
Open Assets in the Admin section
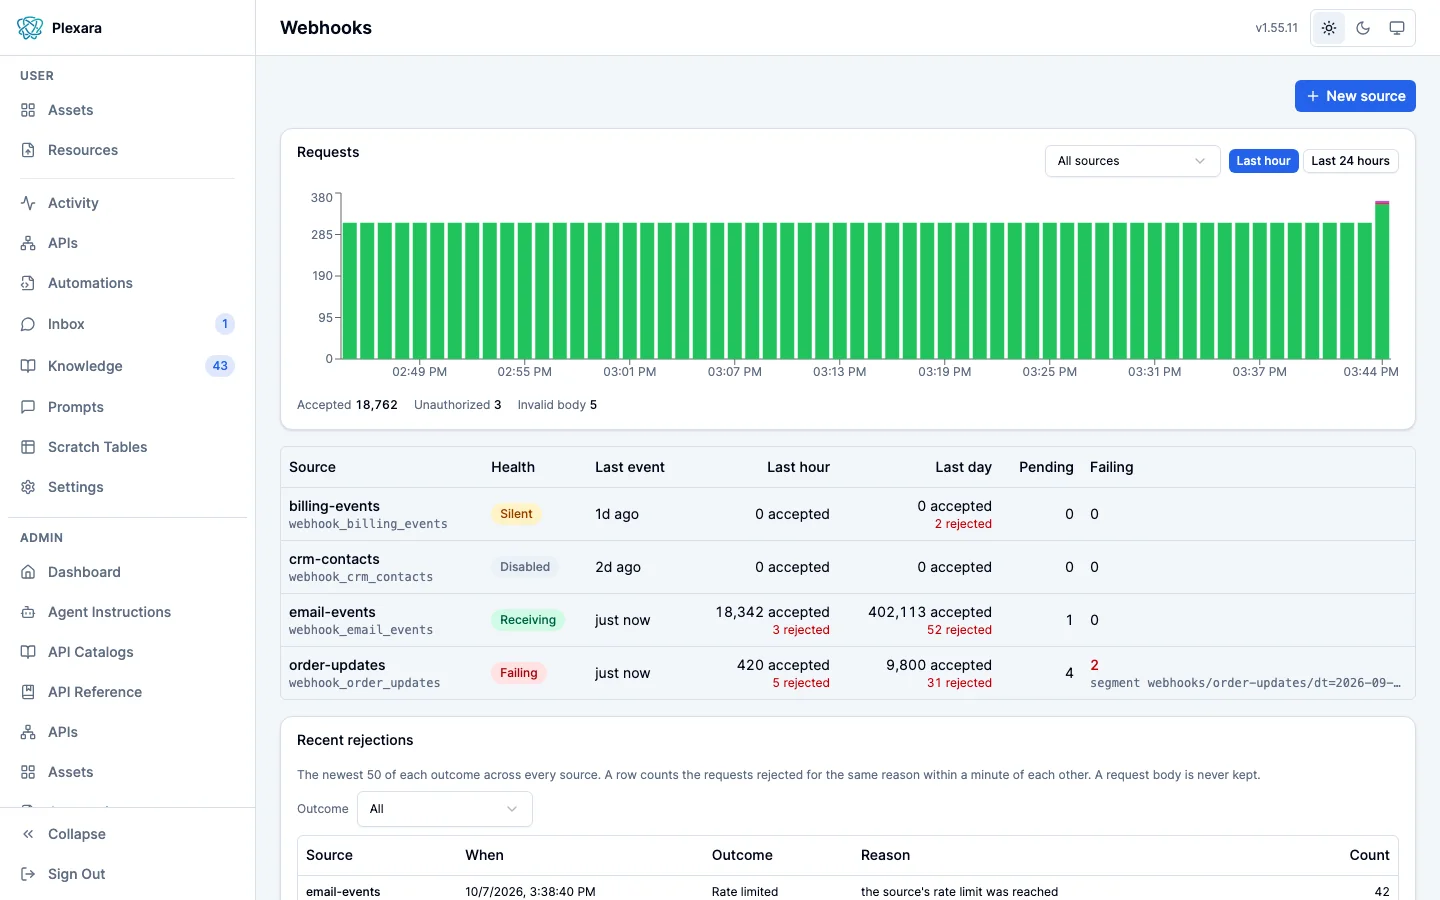click(70, 772)
